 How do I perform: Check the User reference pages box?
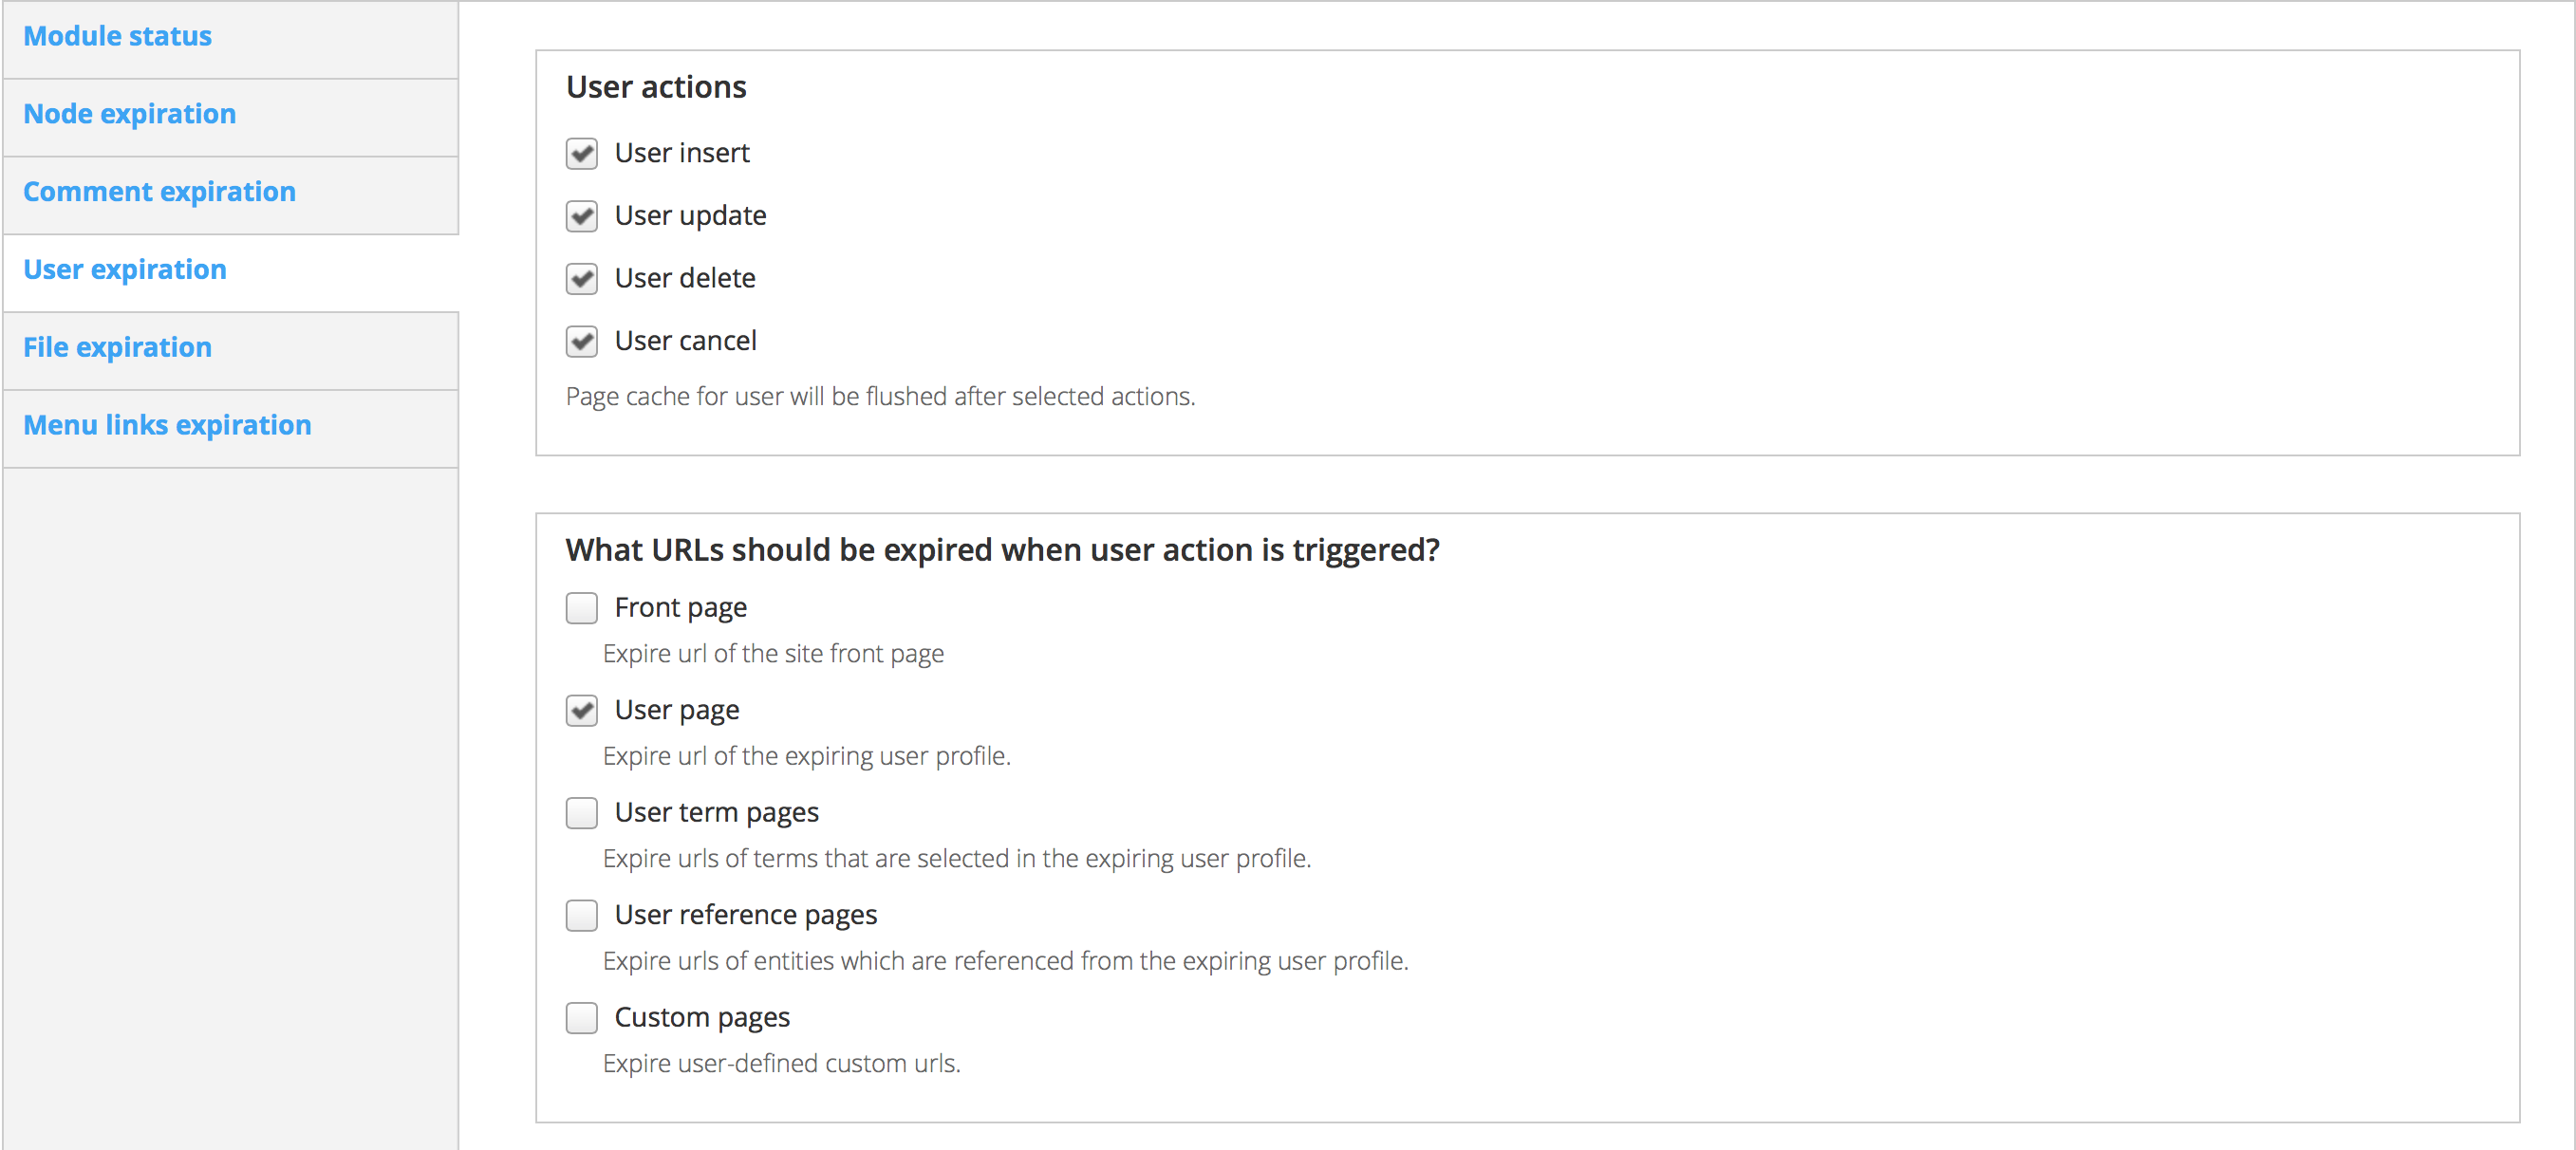tap(581, 916)
